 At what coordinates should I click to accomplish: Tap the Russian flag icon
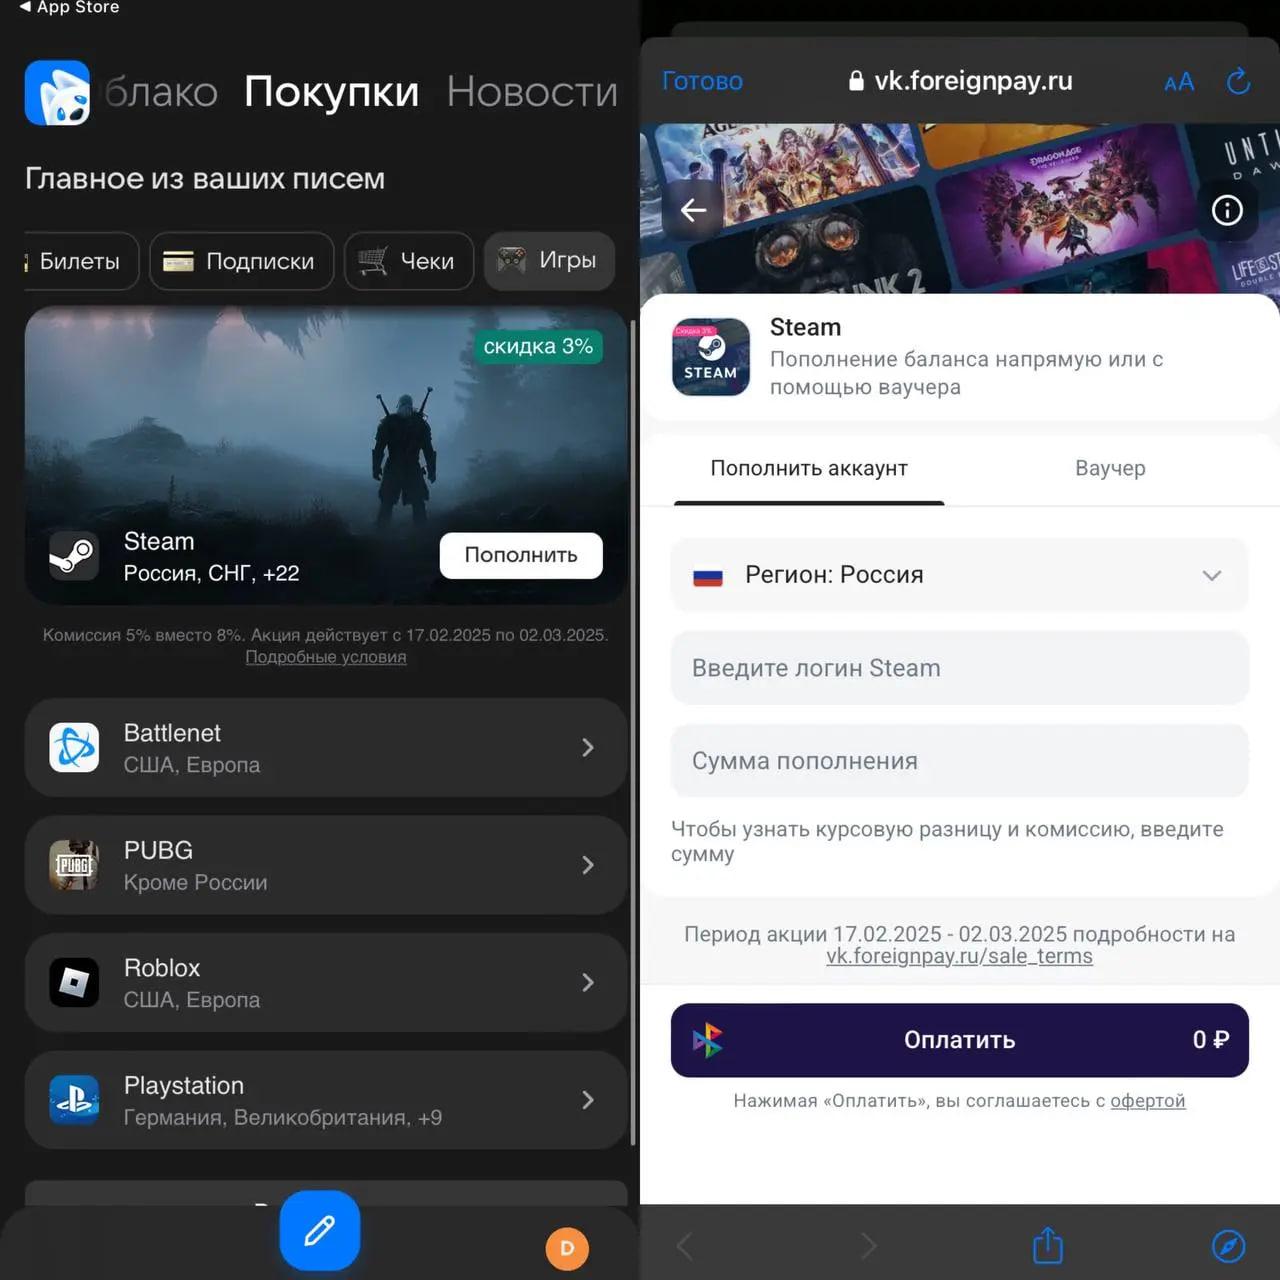click(708, 577)
